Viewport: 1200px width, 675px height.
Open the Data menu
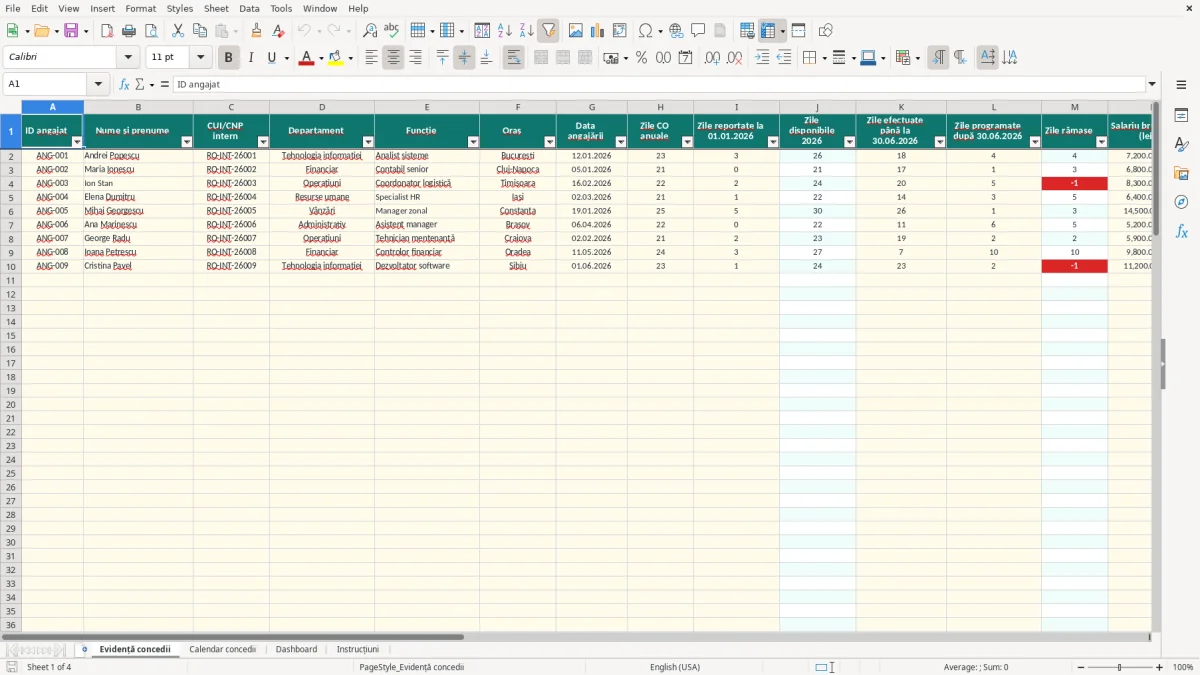(x=249, y=8)
